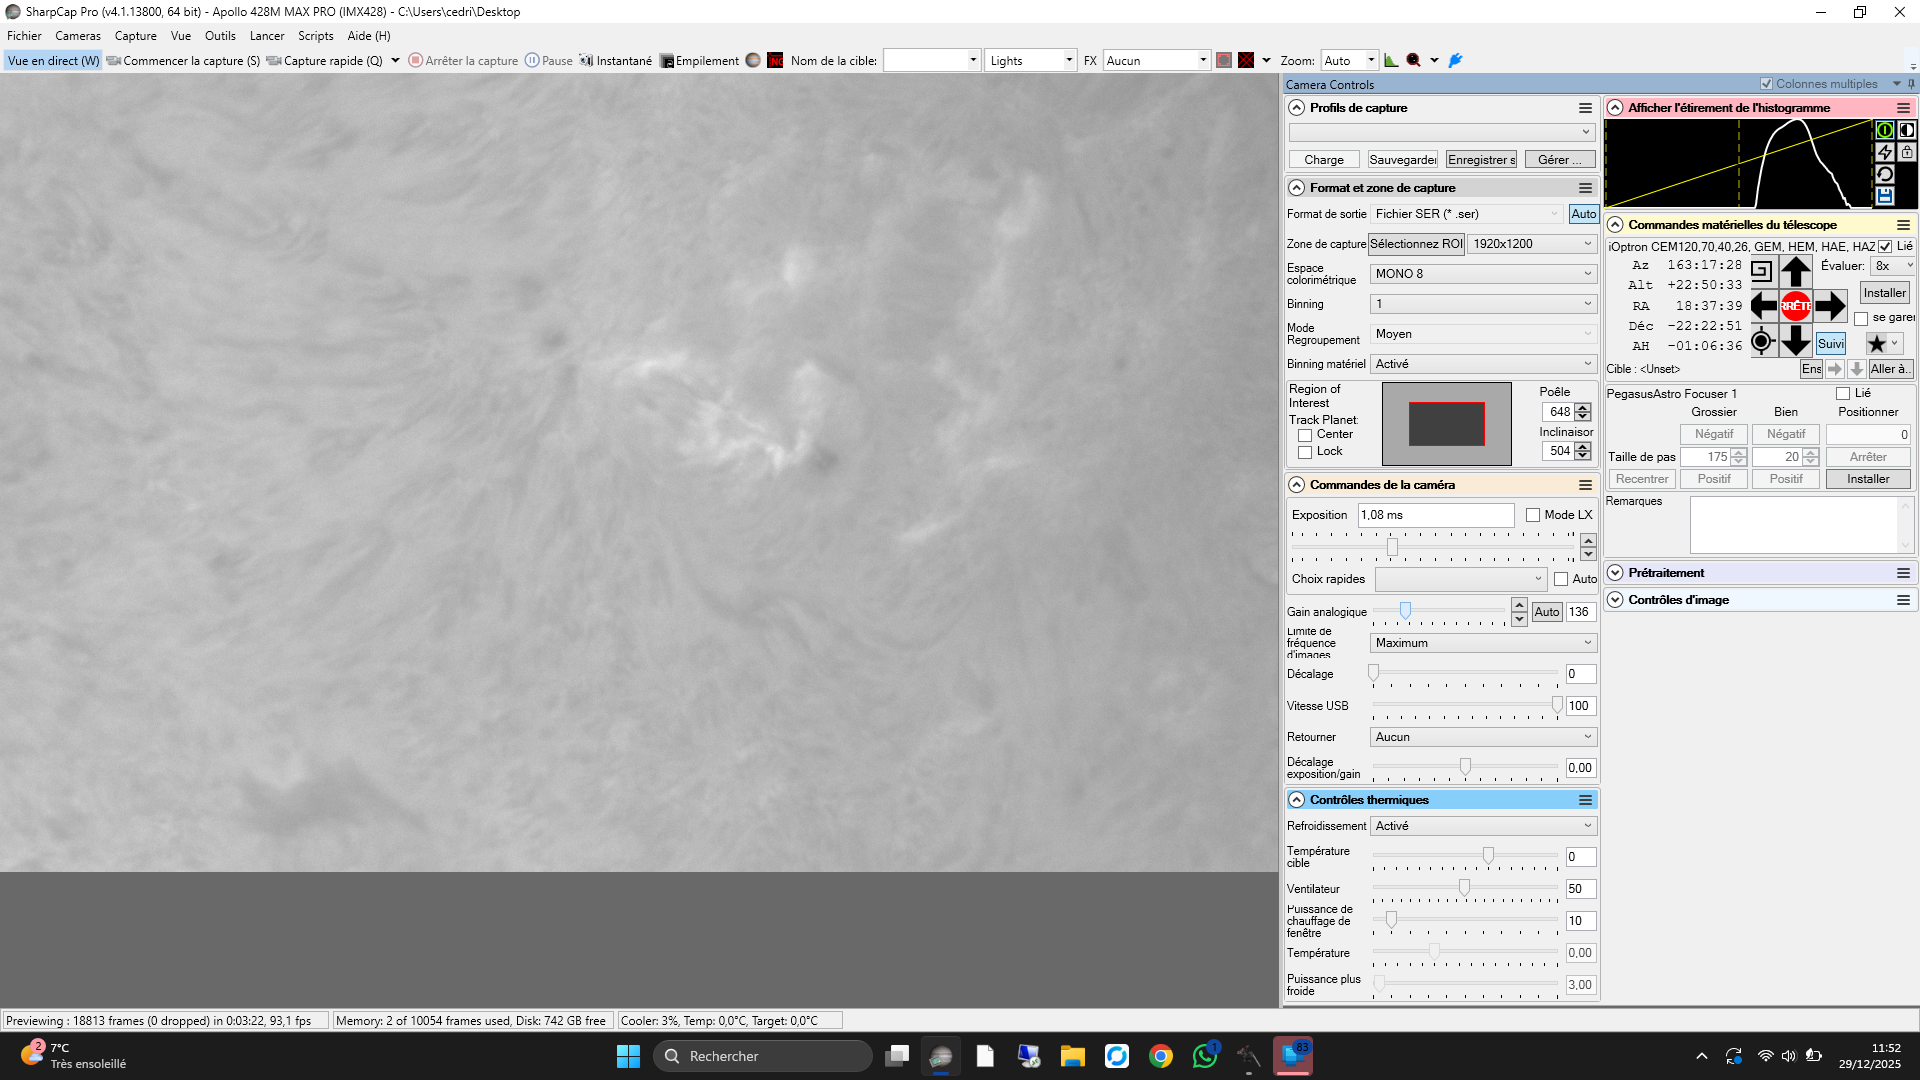Image resolution: width=1920 pixels, height=1080 pixels.
Task: Check the Track Planet Center checkbox
Action: tap(1305, 435)
